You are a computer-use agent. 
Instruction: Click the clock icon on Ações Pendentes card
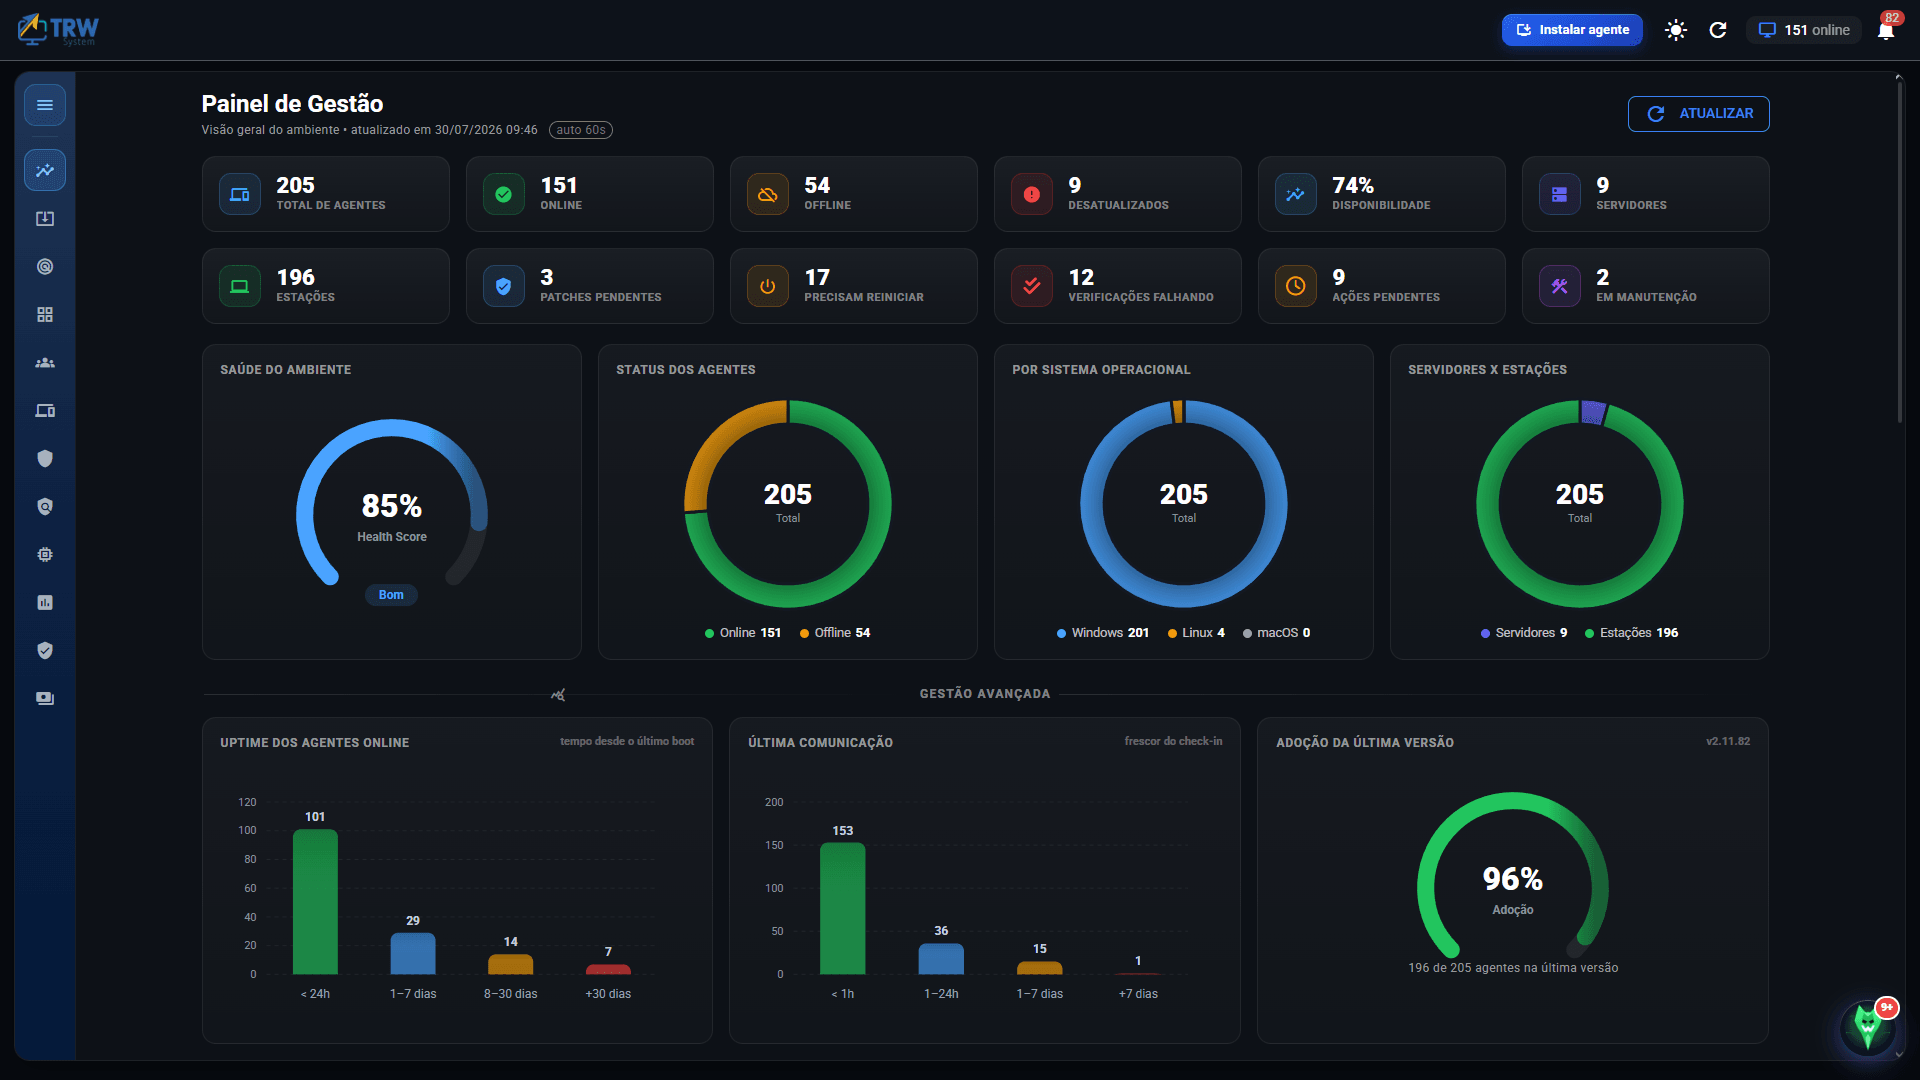point(1296,286)
